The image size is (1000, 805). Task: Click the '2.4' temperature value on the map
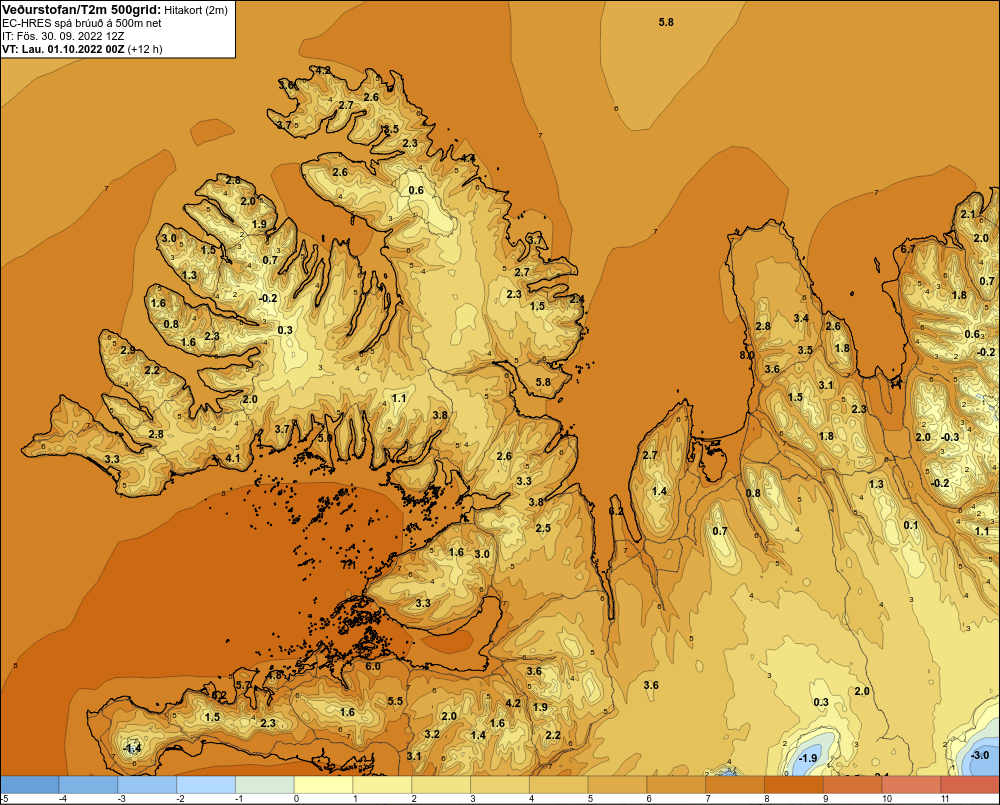[x=577, y=299]
